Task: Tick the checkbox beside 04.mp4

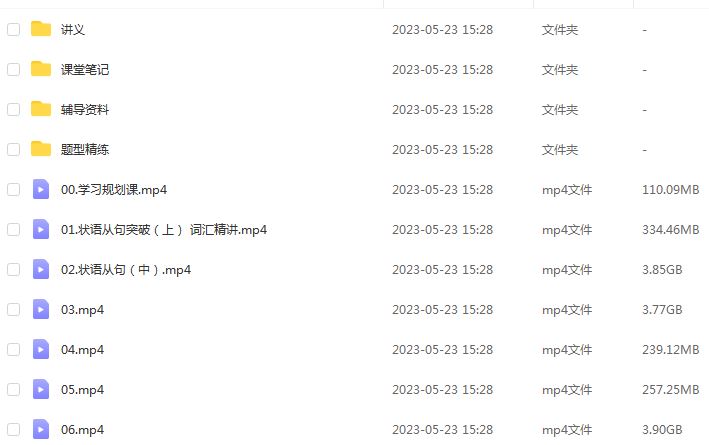Action: (x=14, y=350)
